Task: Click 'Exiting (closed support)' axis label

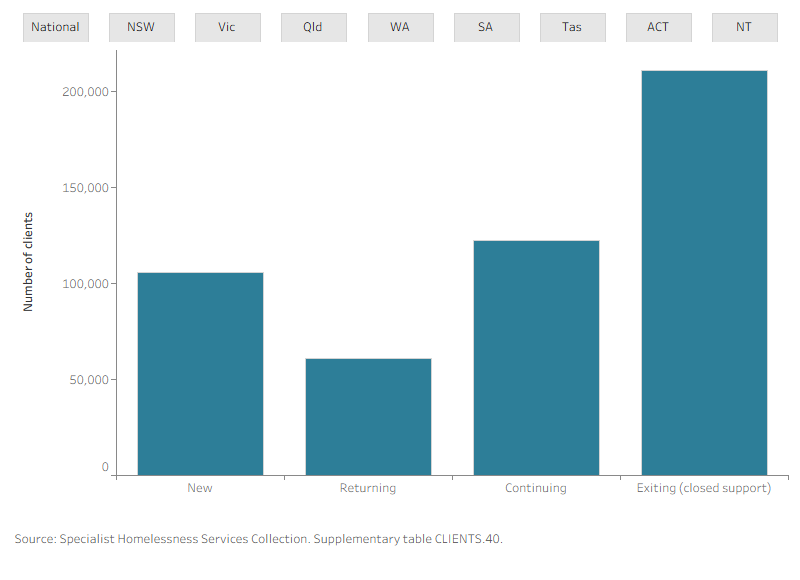Action: pos(704,488)
